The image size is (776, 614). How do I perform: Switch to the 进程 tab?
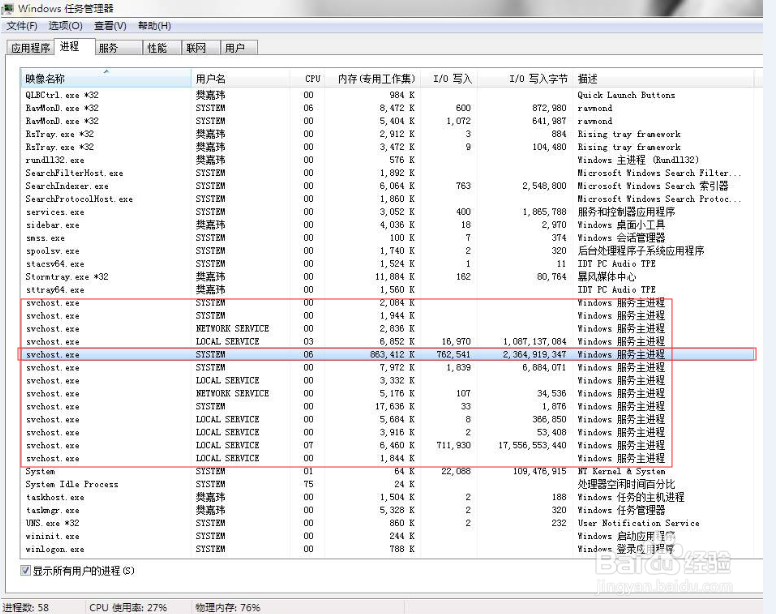coord(74,47)
